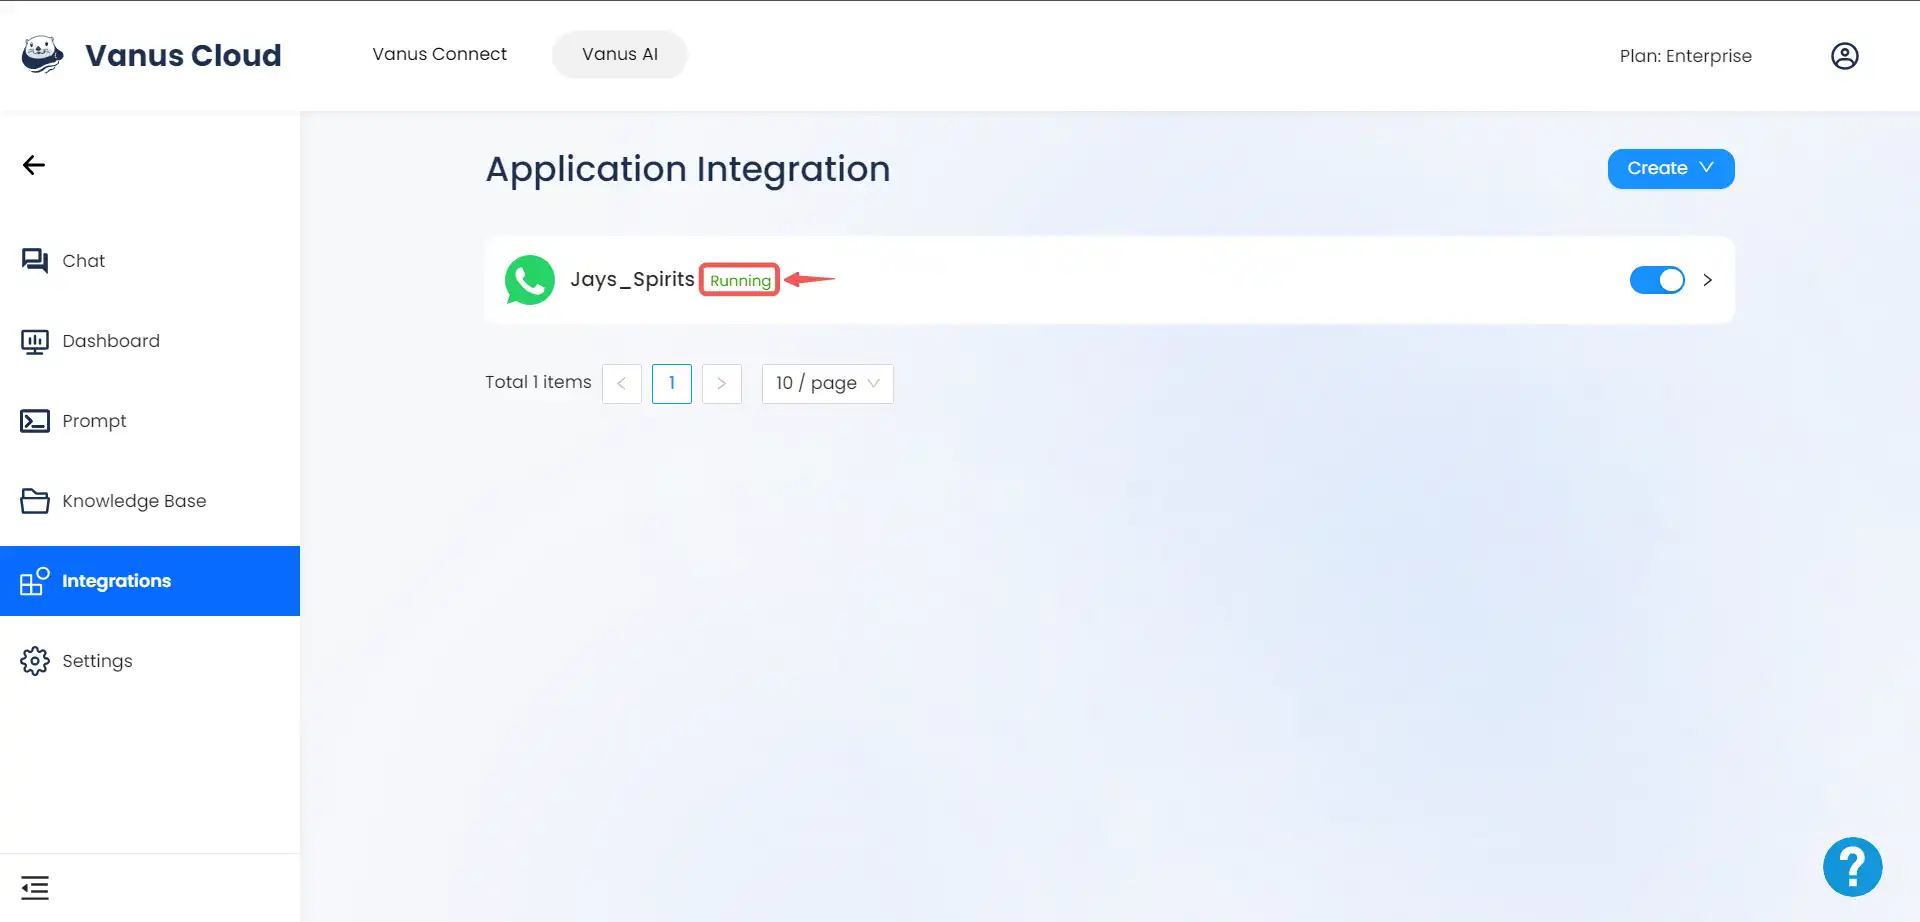Select the Integrations sidebar item
Screen dimensions: 1920x922
coord(150,581)
